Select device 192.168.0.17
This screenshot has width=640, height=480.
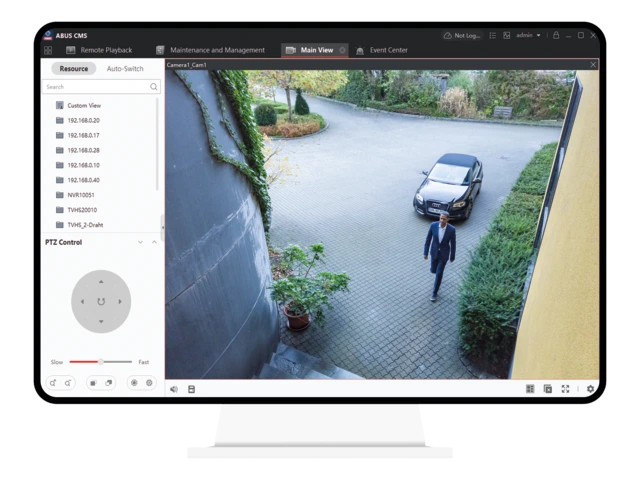pyautogui.click(x=83, y=135)
